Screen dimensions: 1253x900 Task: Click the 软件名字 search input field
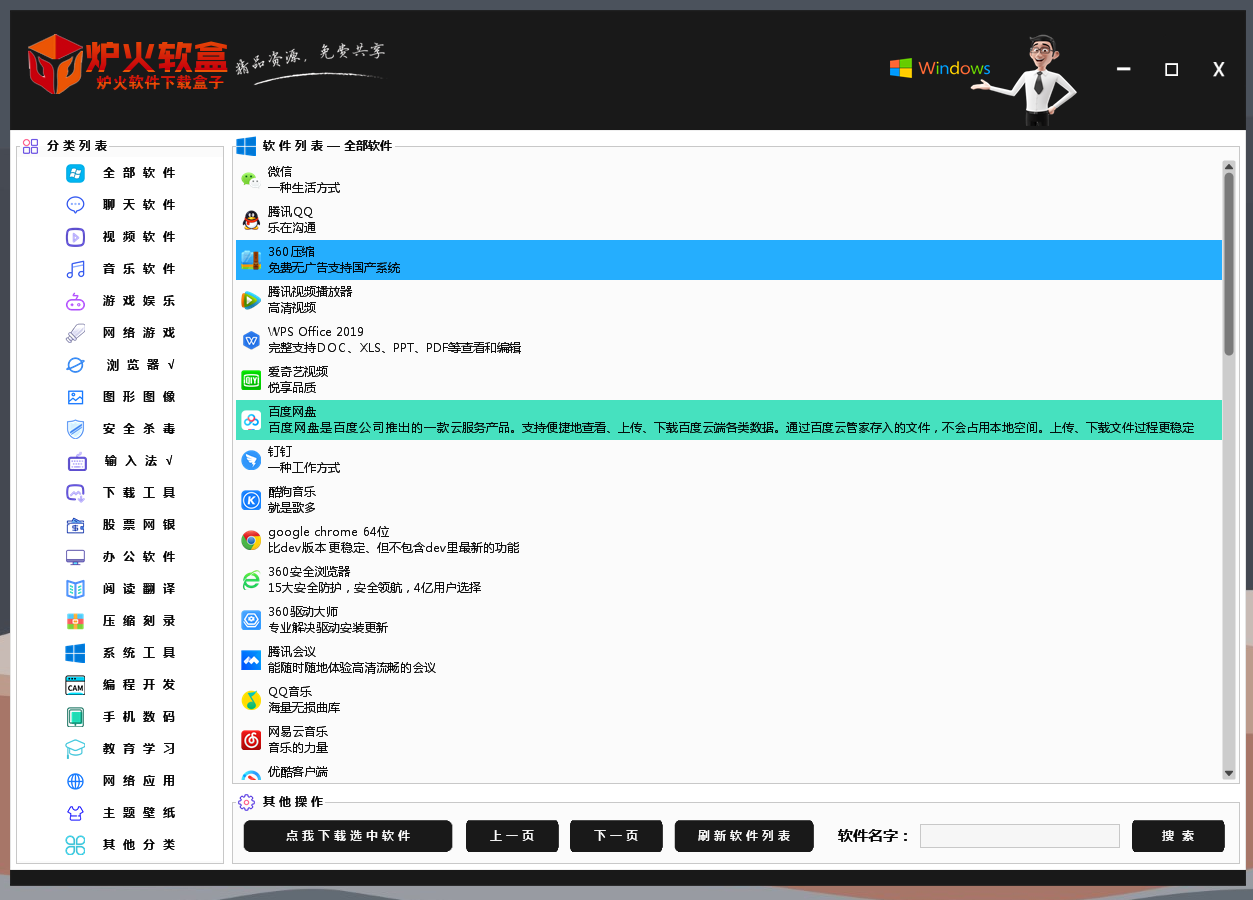[x=1020, y=836]
